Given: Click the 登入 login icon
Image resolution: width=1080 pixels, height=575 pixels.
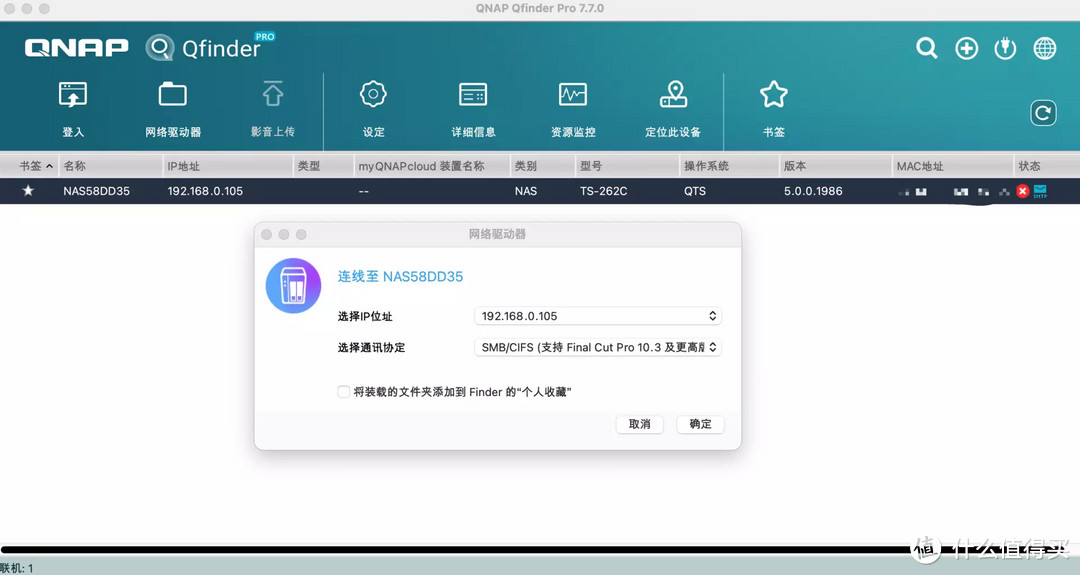Looking at the screenshot, I should [72, 95].
